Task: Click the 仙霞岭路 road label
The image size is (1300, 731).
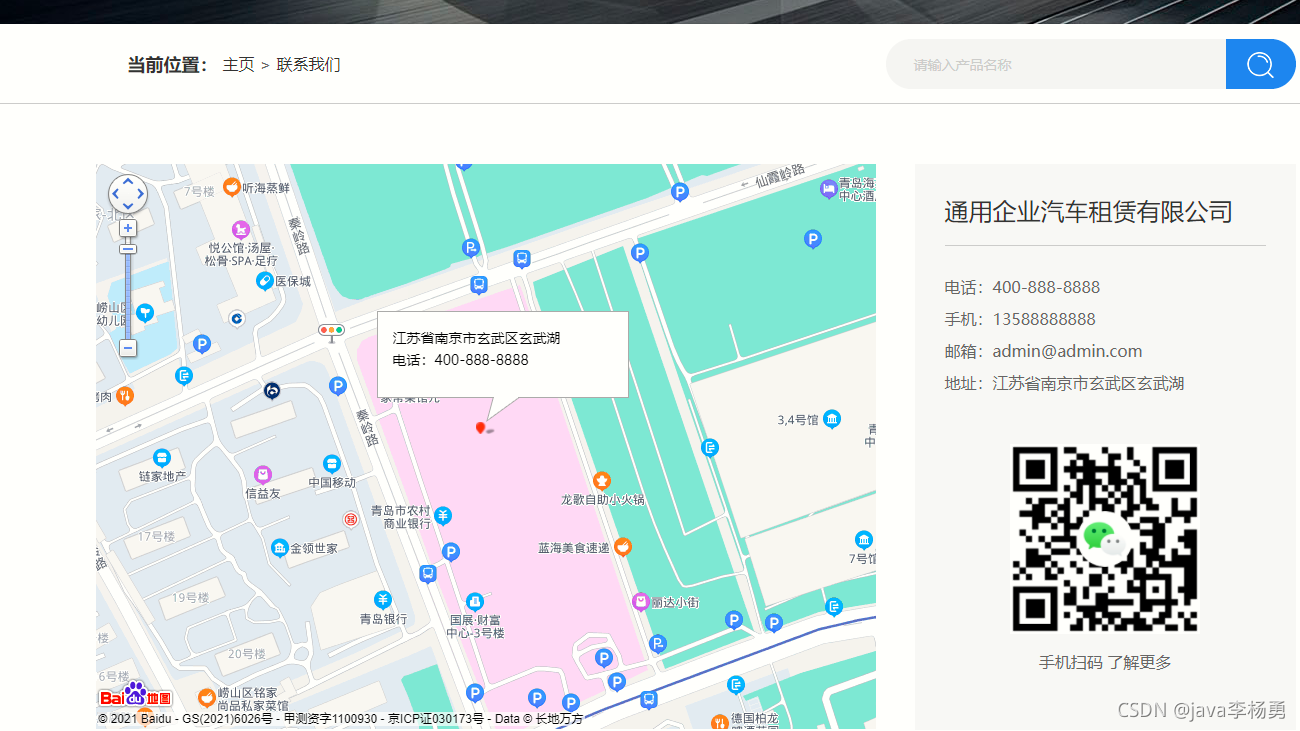Action: coord(780,177)
